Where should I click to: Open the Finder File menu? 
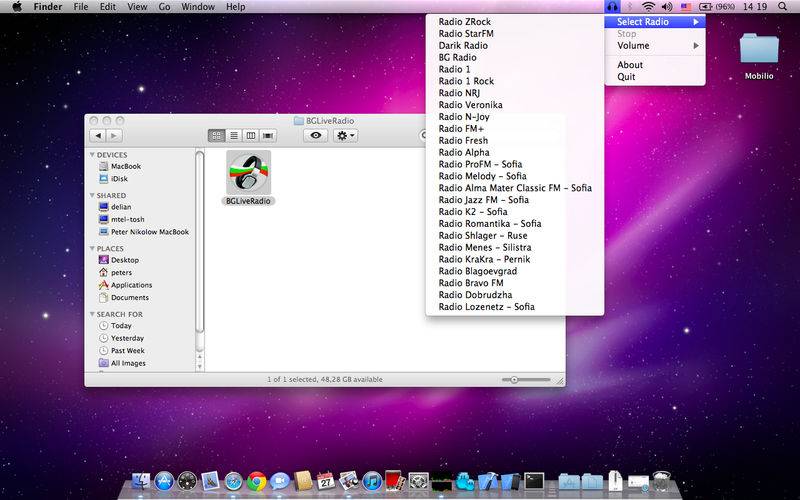[x=81, y=7]
